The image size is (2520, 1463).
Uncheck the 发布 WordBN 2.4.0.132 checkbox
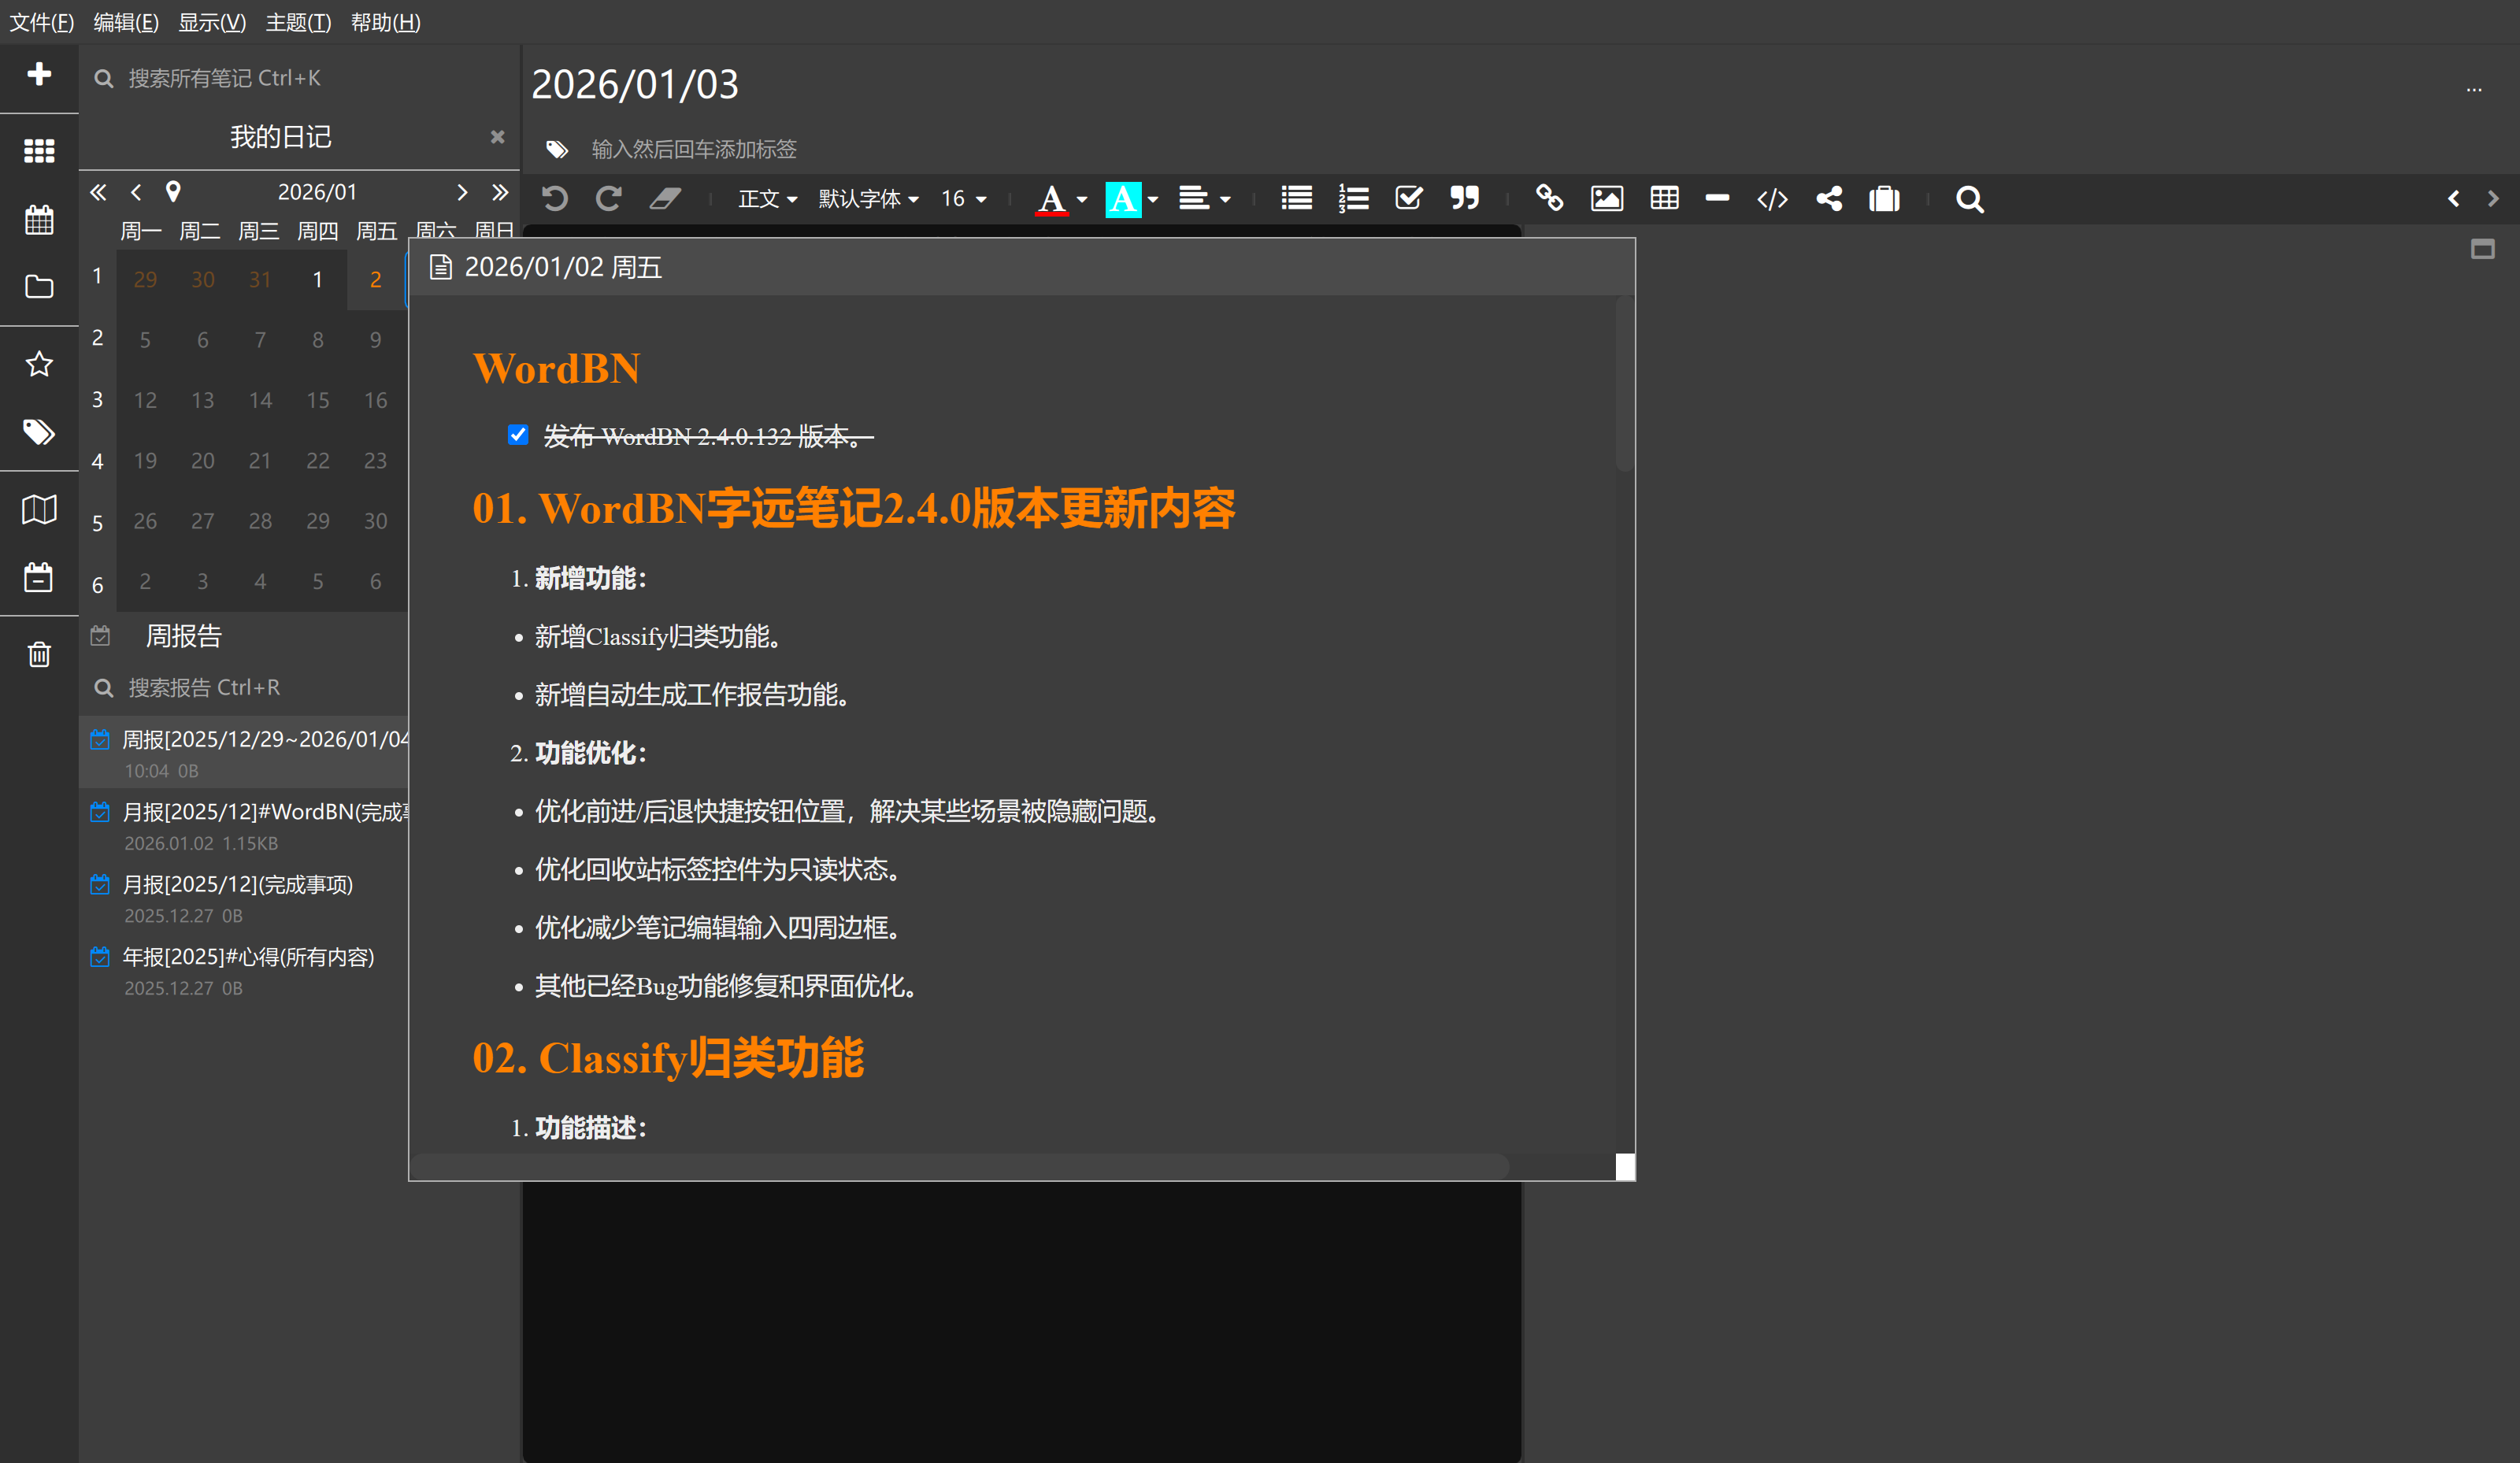(518, 435)
